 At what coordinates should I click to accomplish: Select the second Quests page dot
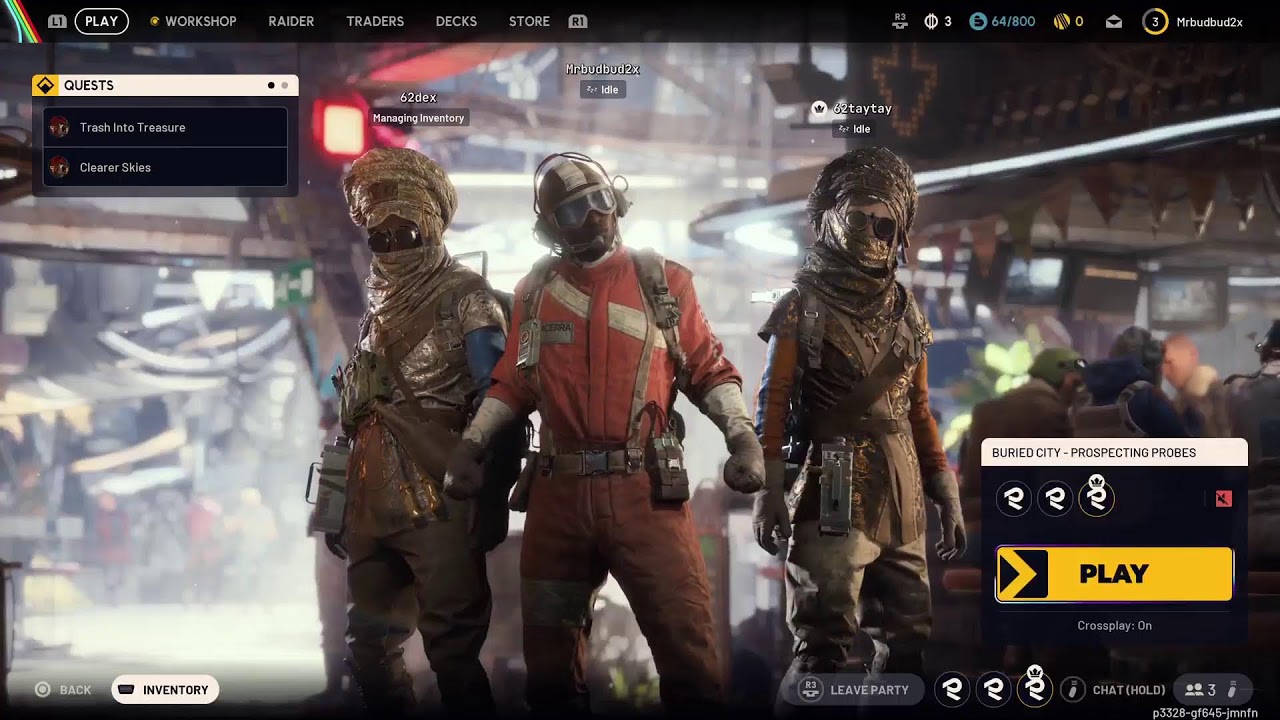tap(284, 86)
